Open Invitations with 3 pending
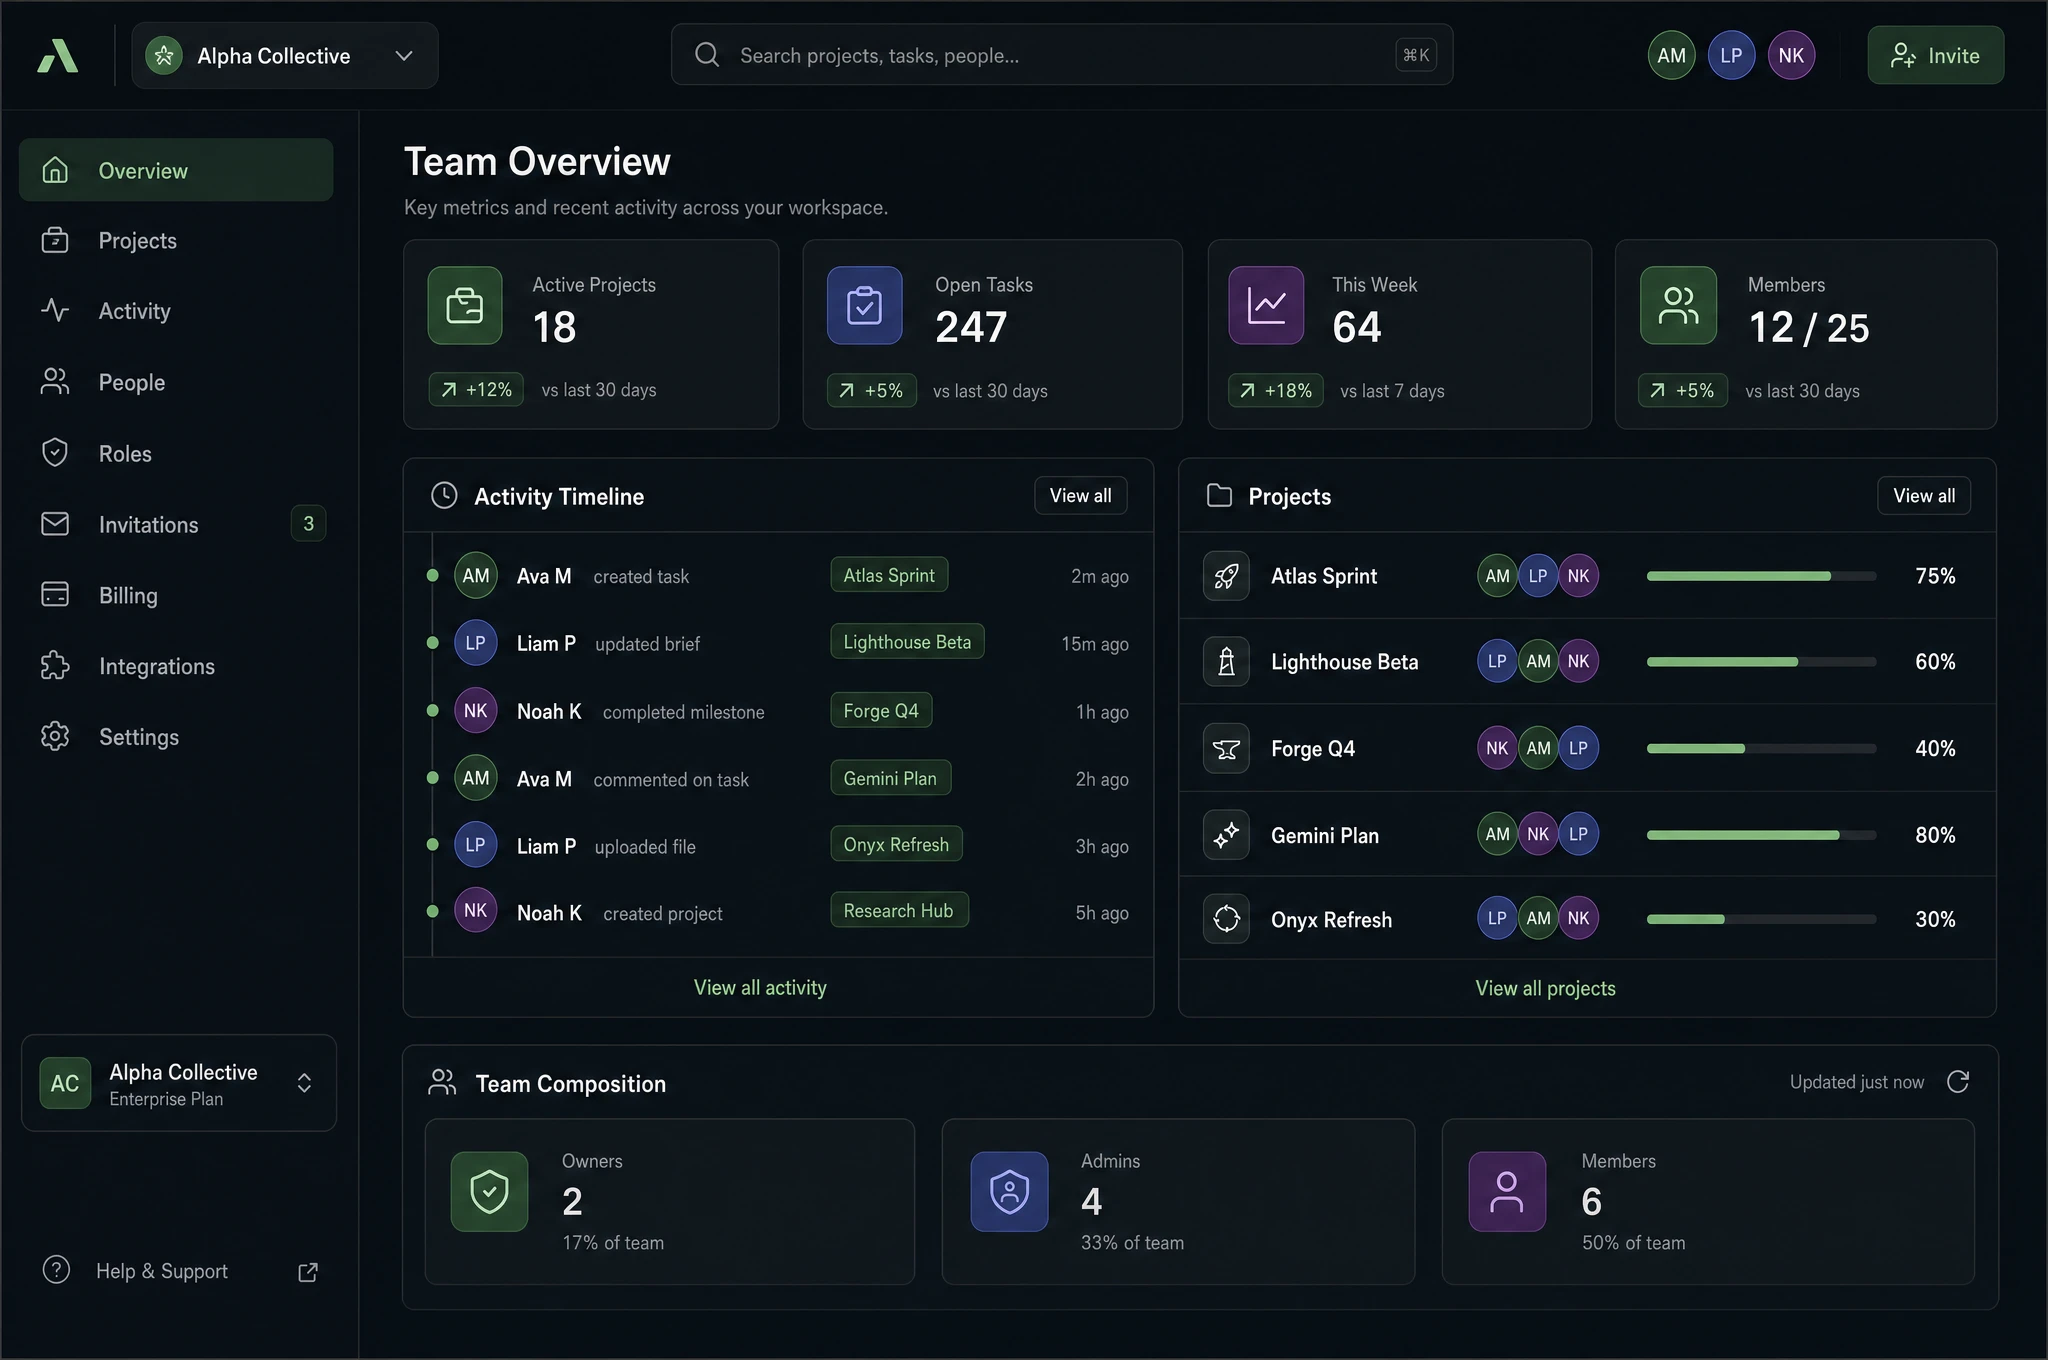Image resolution: width=2048 pixels, height=1360 pixels. coord(176,524)
